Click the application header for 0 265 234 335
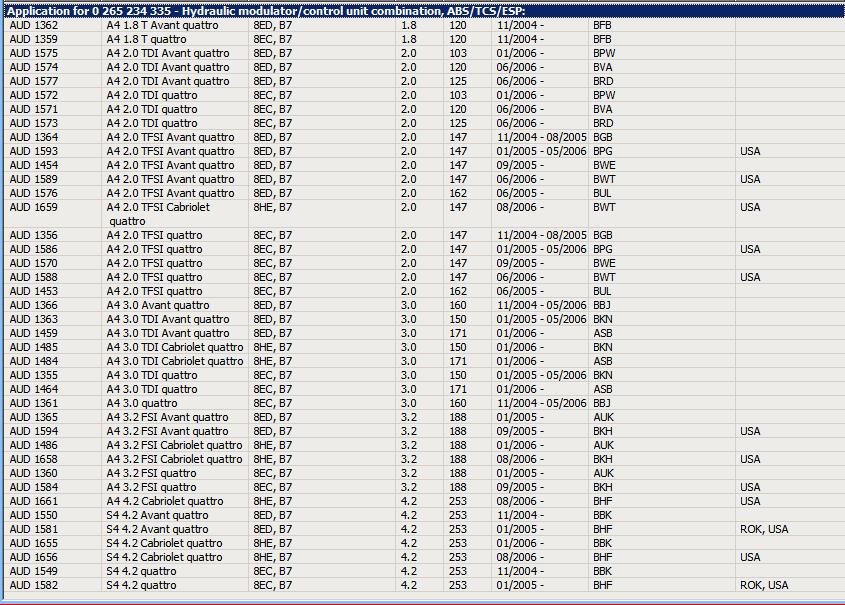Screen dimensions: 845x605 tap(422, 11)
